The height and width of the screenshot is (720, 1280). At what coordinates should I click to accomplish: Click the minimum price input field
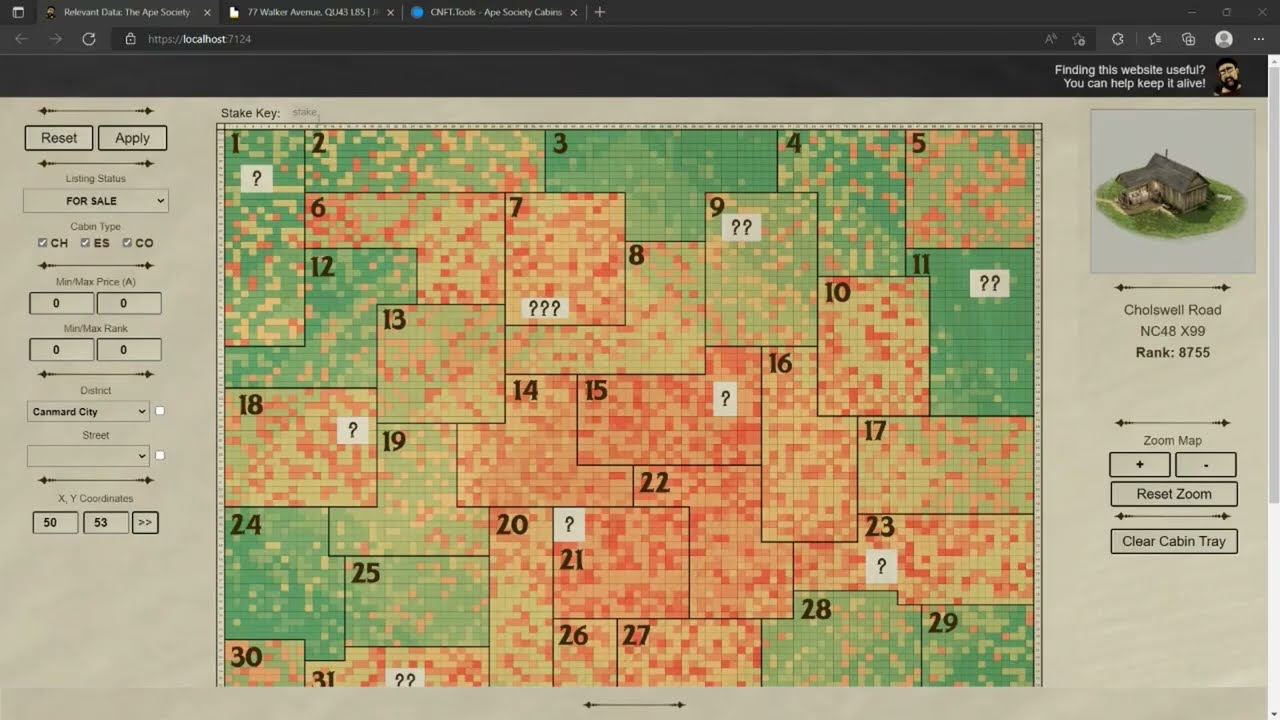pyautogui.click(x=62, y=303)
